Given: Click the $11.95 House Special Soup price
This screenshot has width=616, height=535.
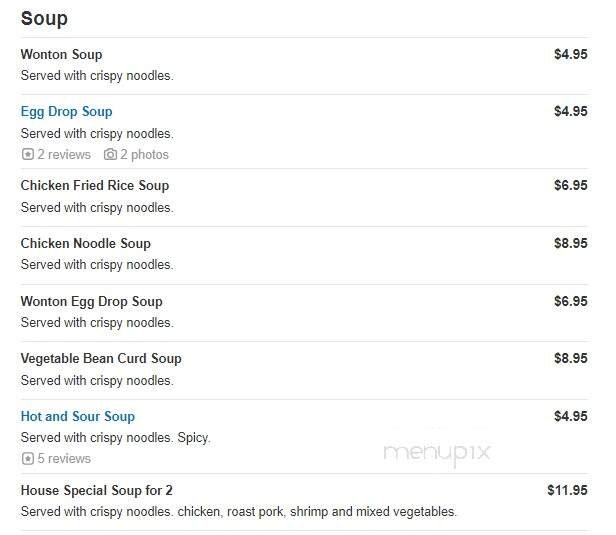Looking at the screenshot, I should coord(567,490).
